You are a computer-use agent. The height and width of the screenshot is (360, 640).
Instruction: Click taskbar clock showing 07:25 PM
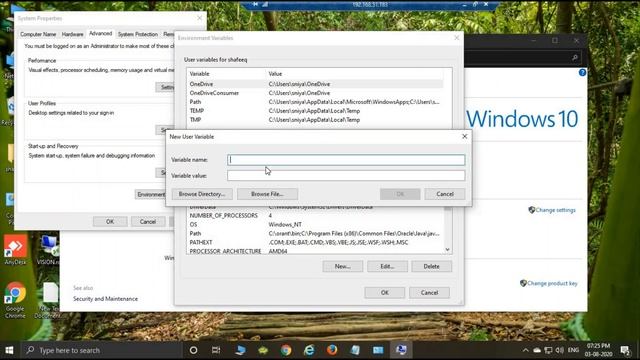point(598,350)
